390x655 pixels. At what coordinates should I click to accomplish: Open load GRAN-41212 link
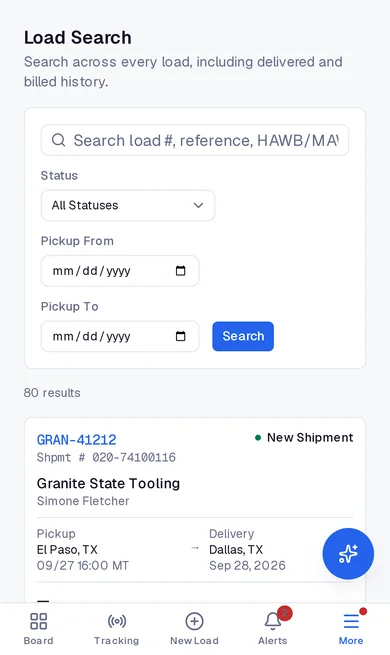pos(76,439)
